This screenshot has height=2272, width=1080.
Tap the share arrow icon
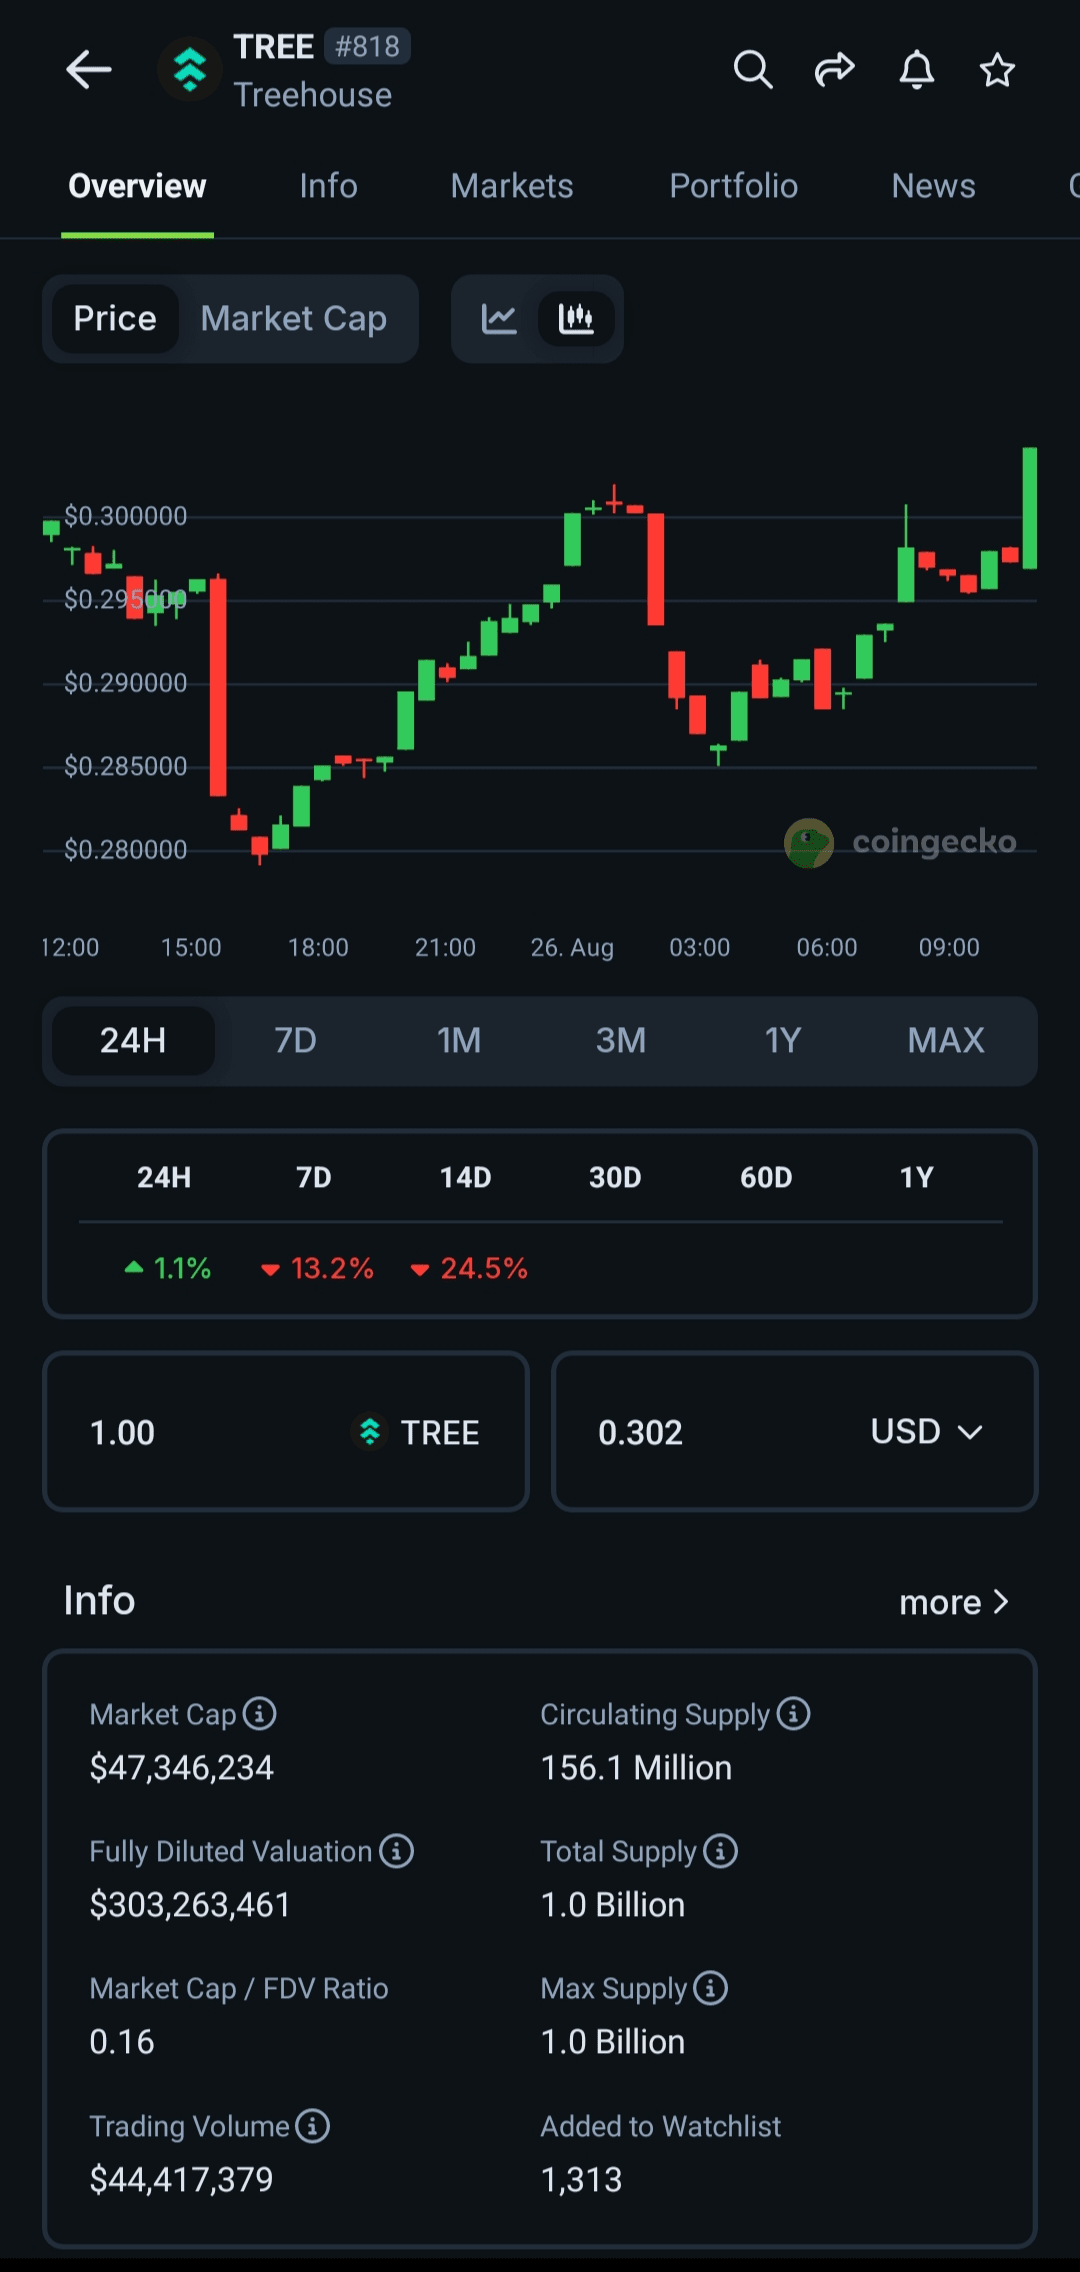coord(834,70)
